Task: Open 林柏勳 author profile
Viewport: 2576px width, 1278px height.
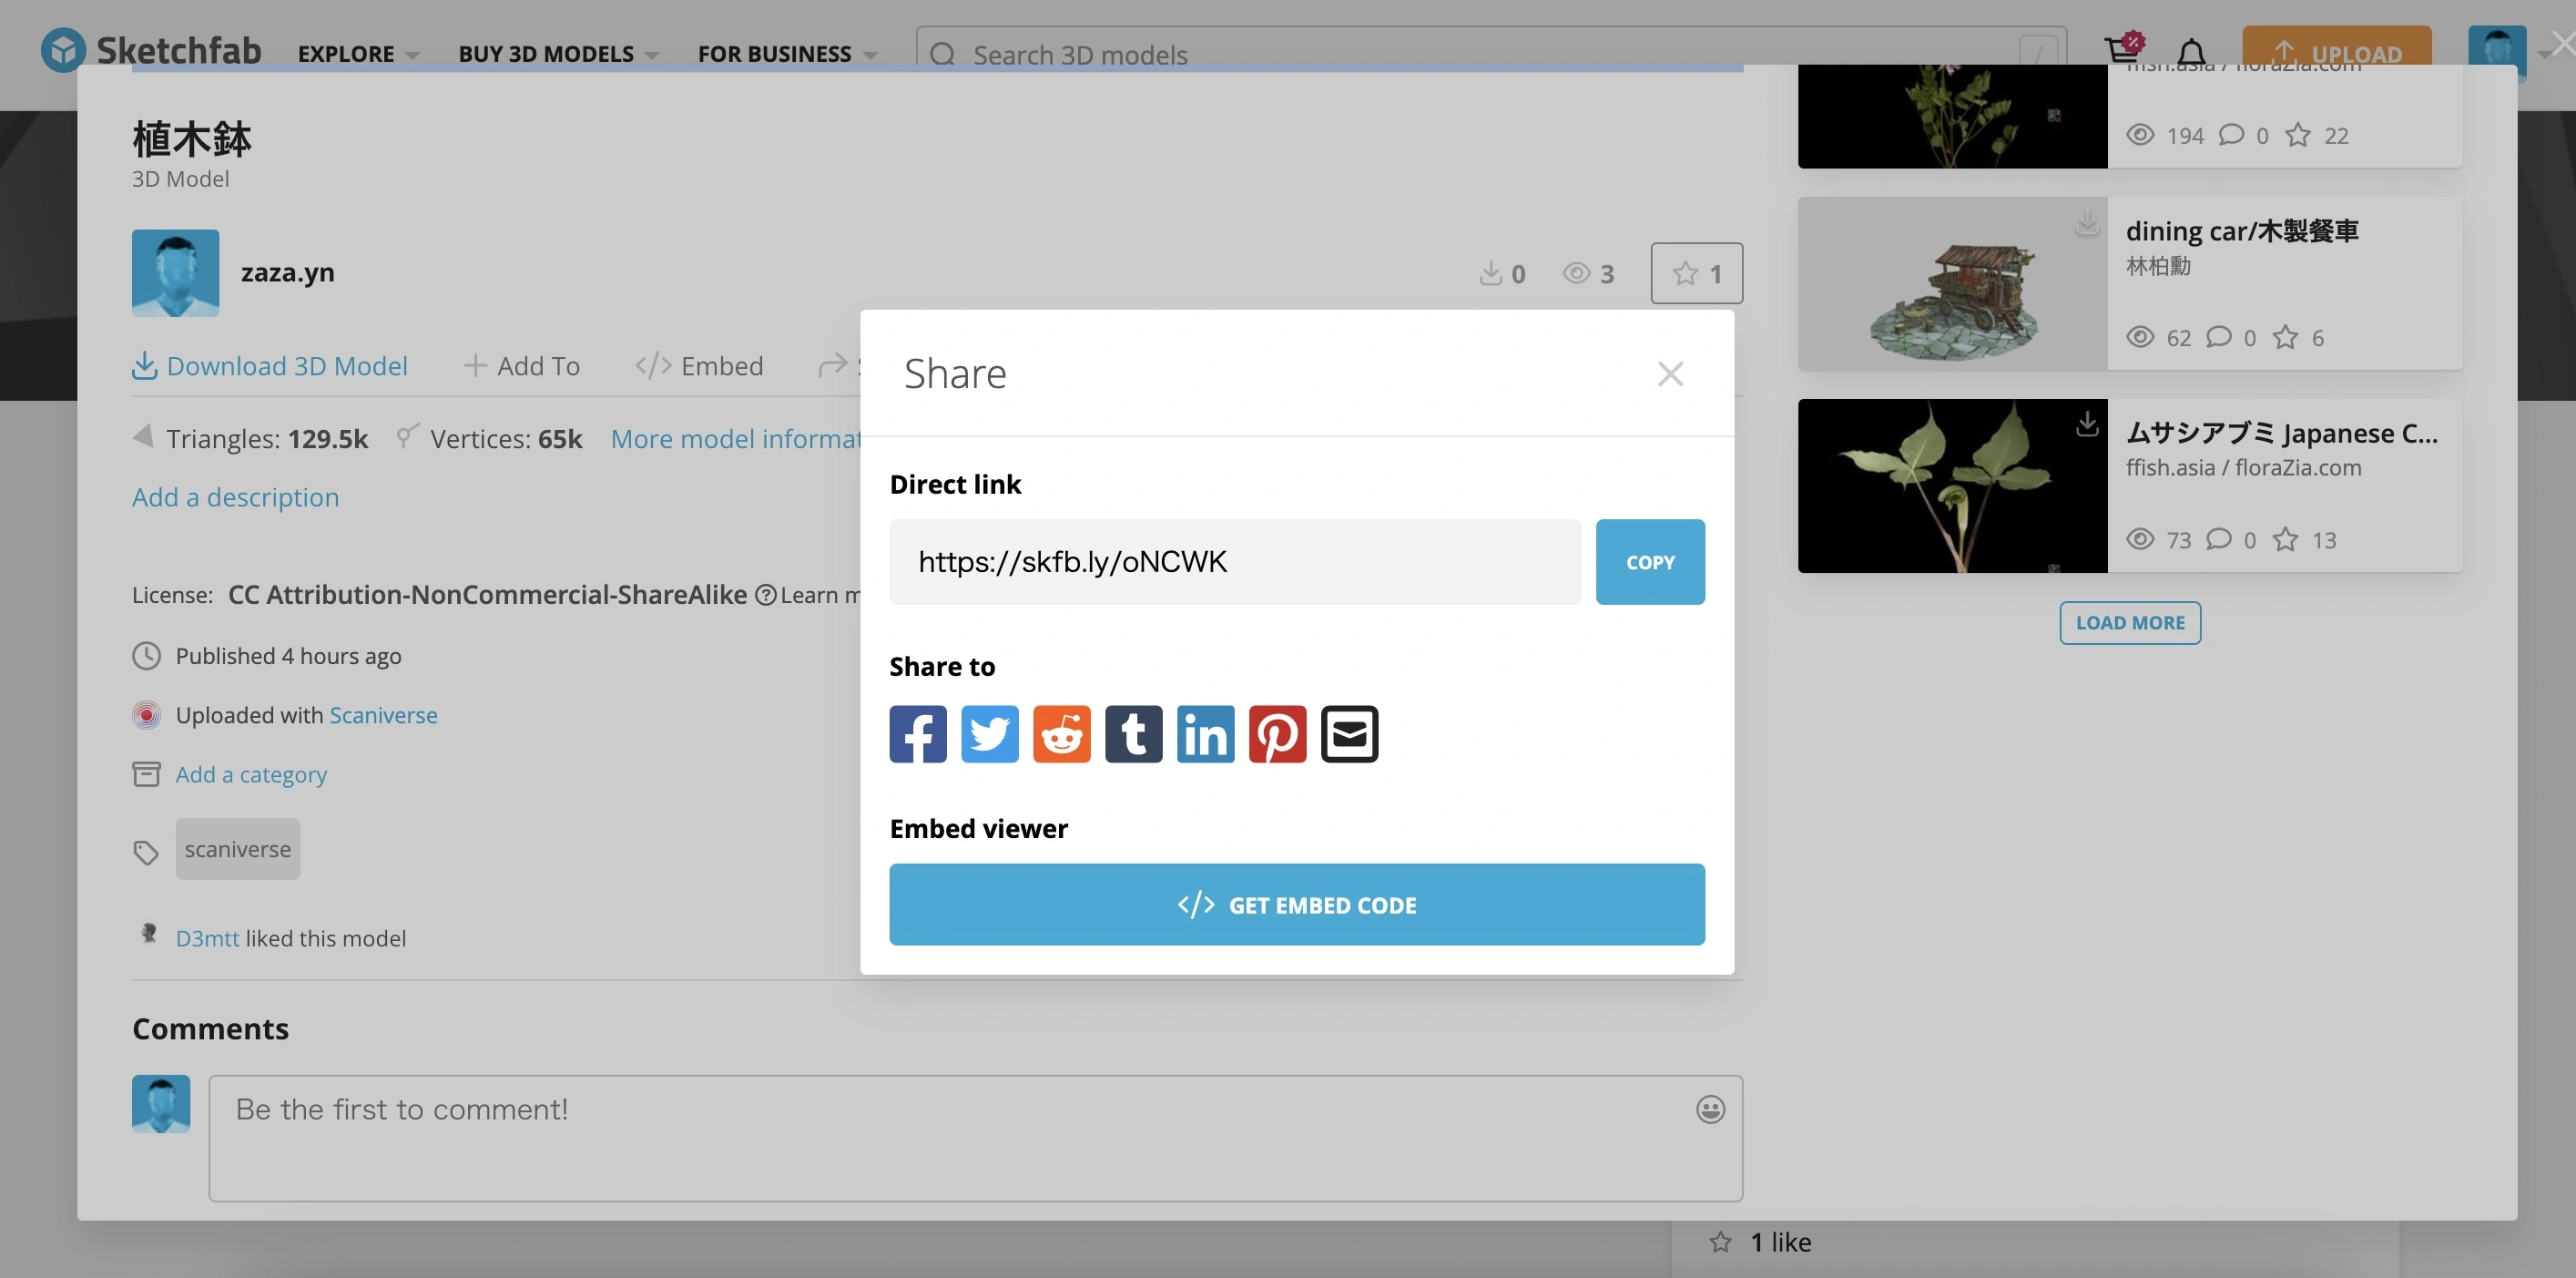Action: tap(2158, 266)
